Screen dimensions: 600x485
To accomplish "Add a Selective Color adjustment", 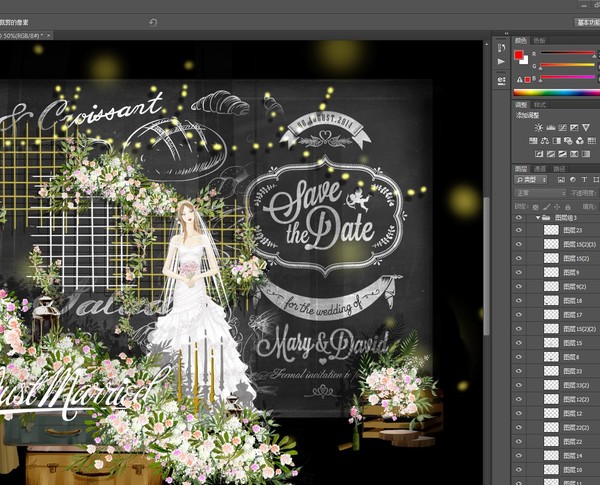I will coord(574,154).
